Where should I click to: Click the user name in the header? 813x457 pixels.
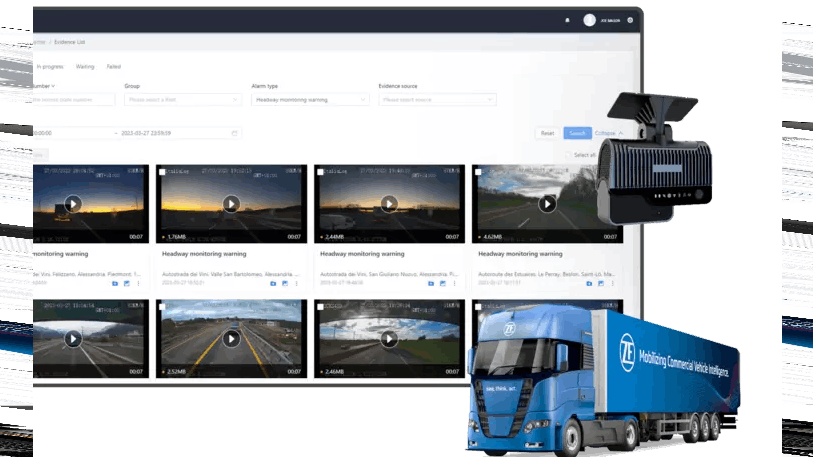click(610, 21)
